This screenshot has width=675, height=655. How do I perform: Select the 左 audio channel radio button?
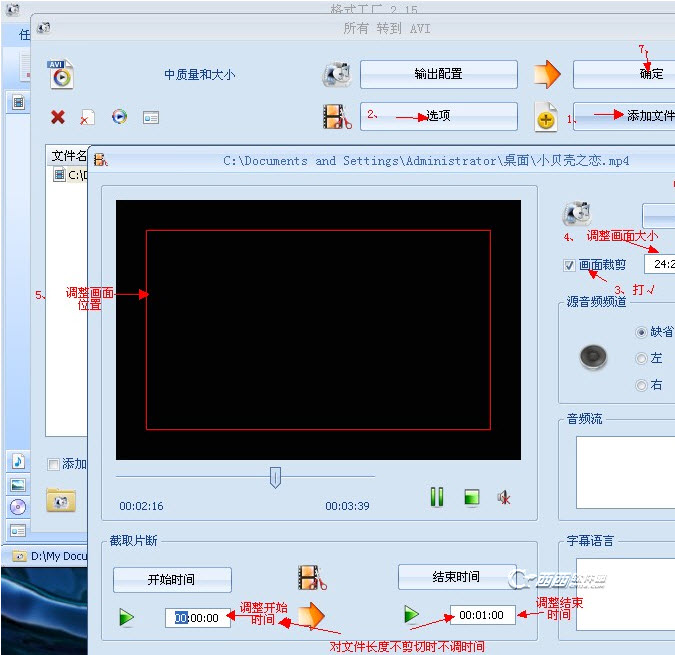[x=641, y=358]
